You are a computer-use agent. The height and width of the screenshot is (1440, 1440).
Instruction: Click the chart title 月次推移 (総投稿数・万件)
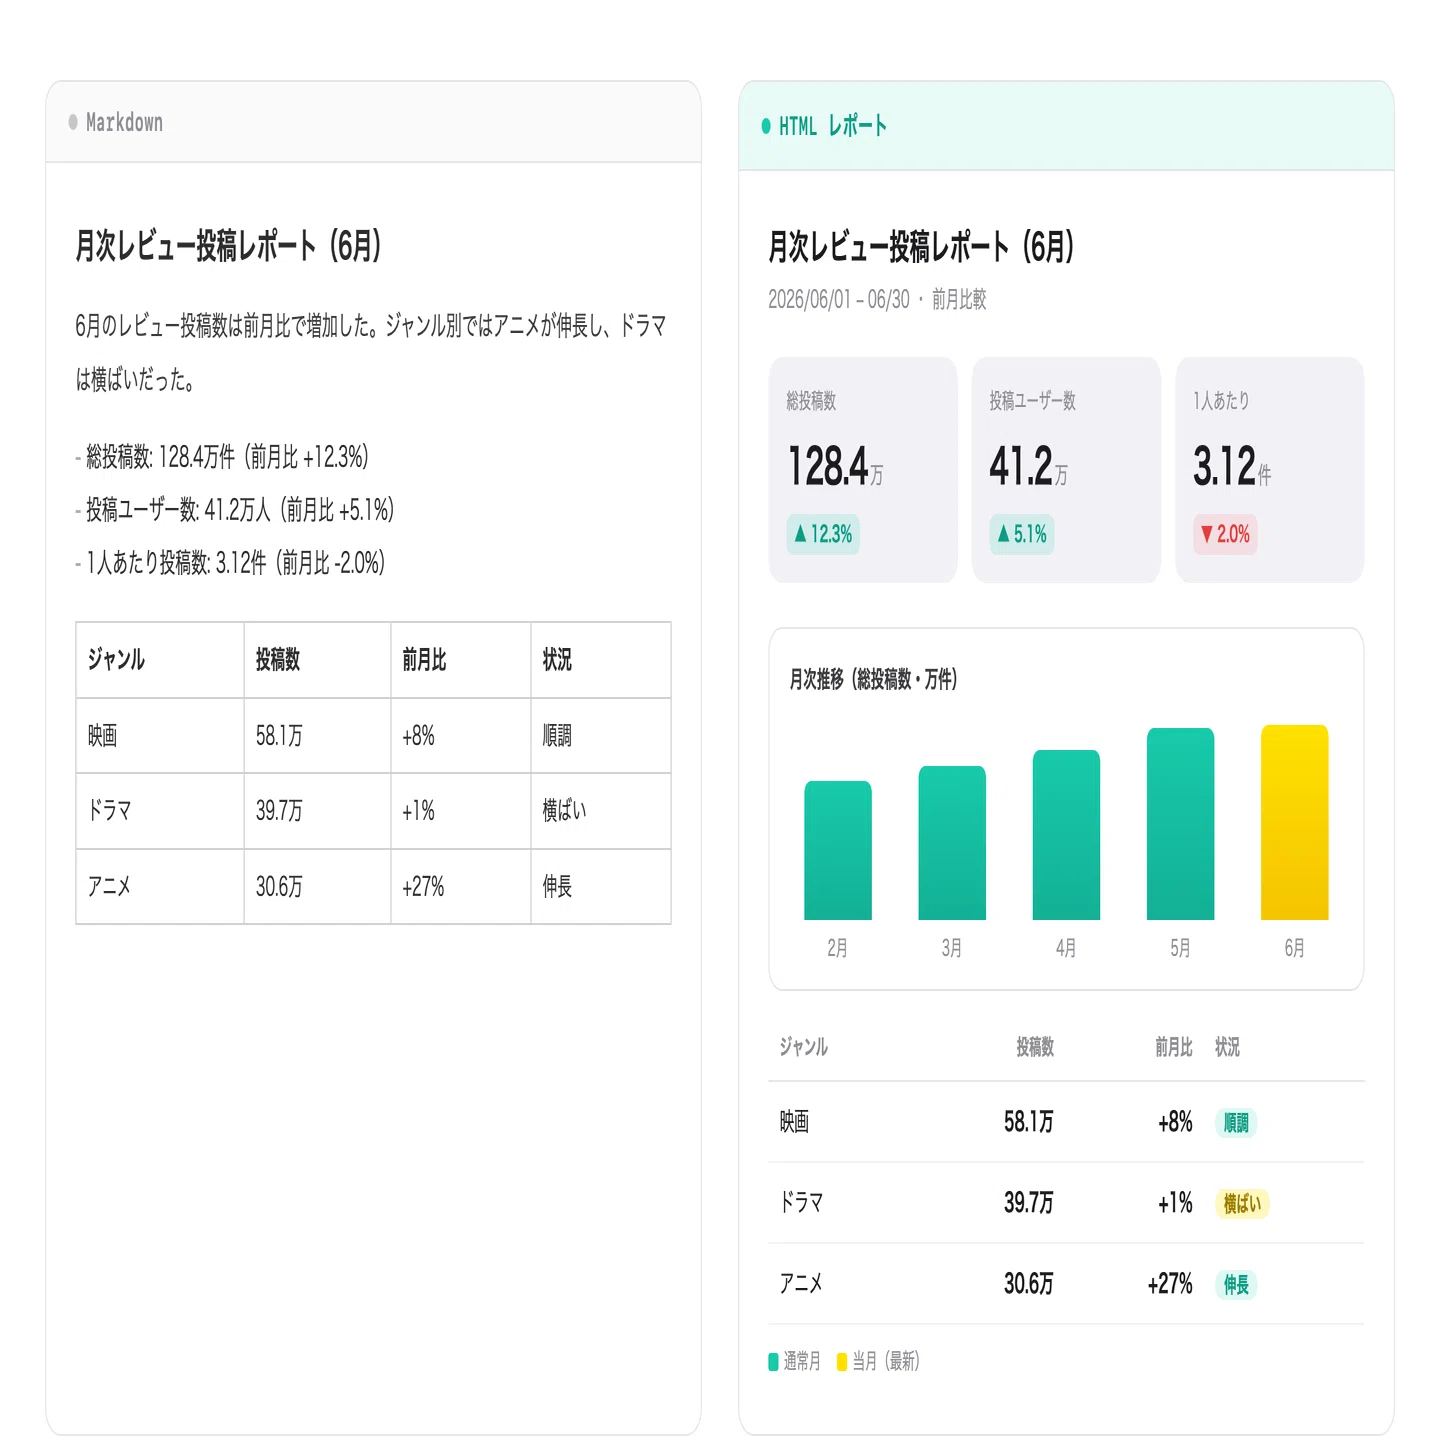tap(873, 680)
